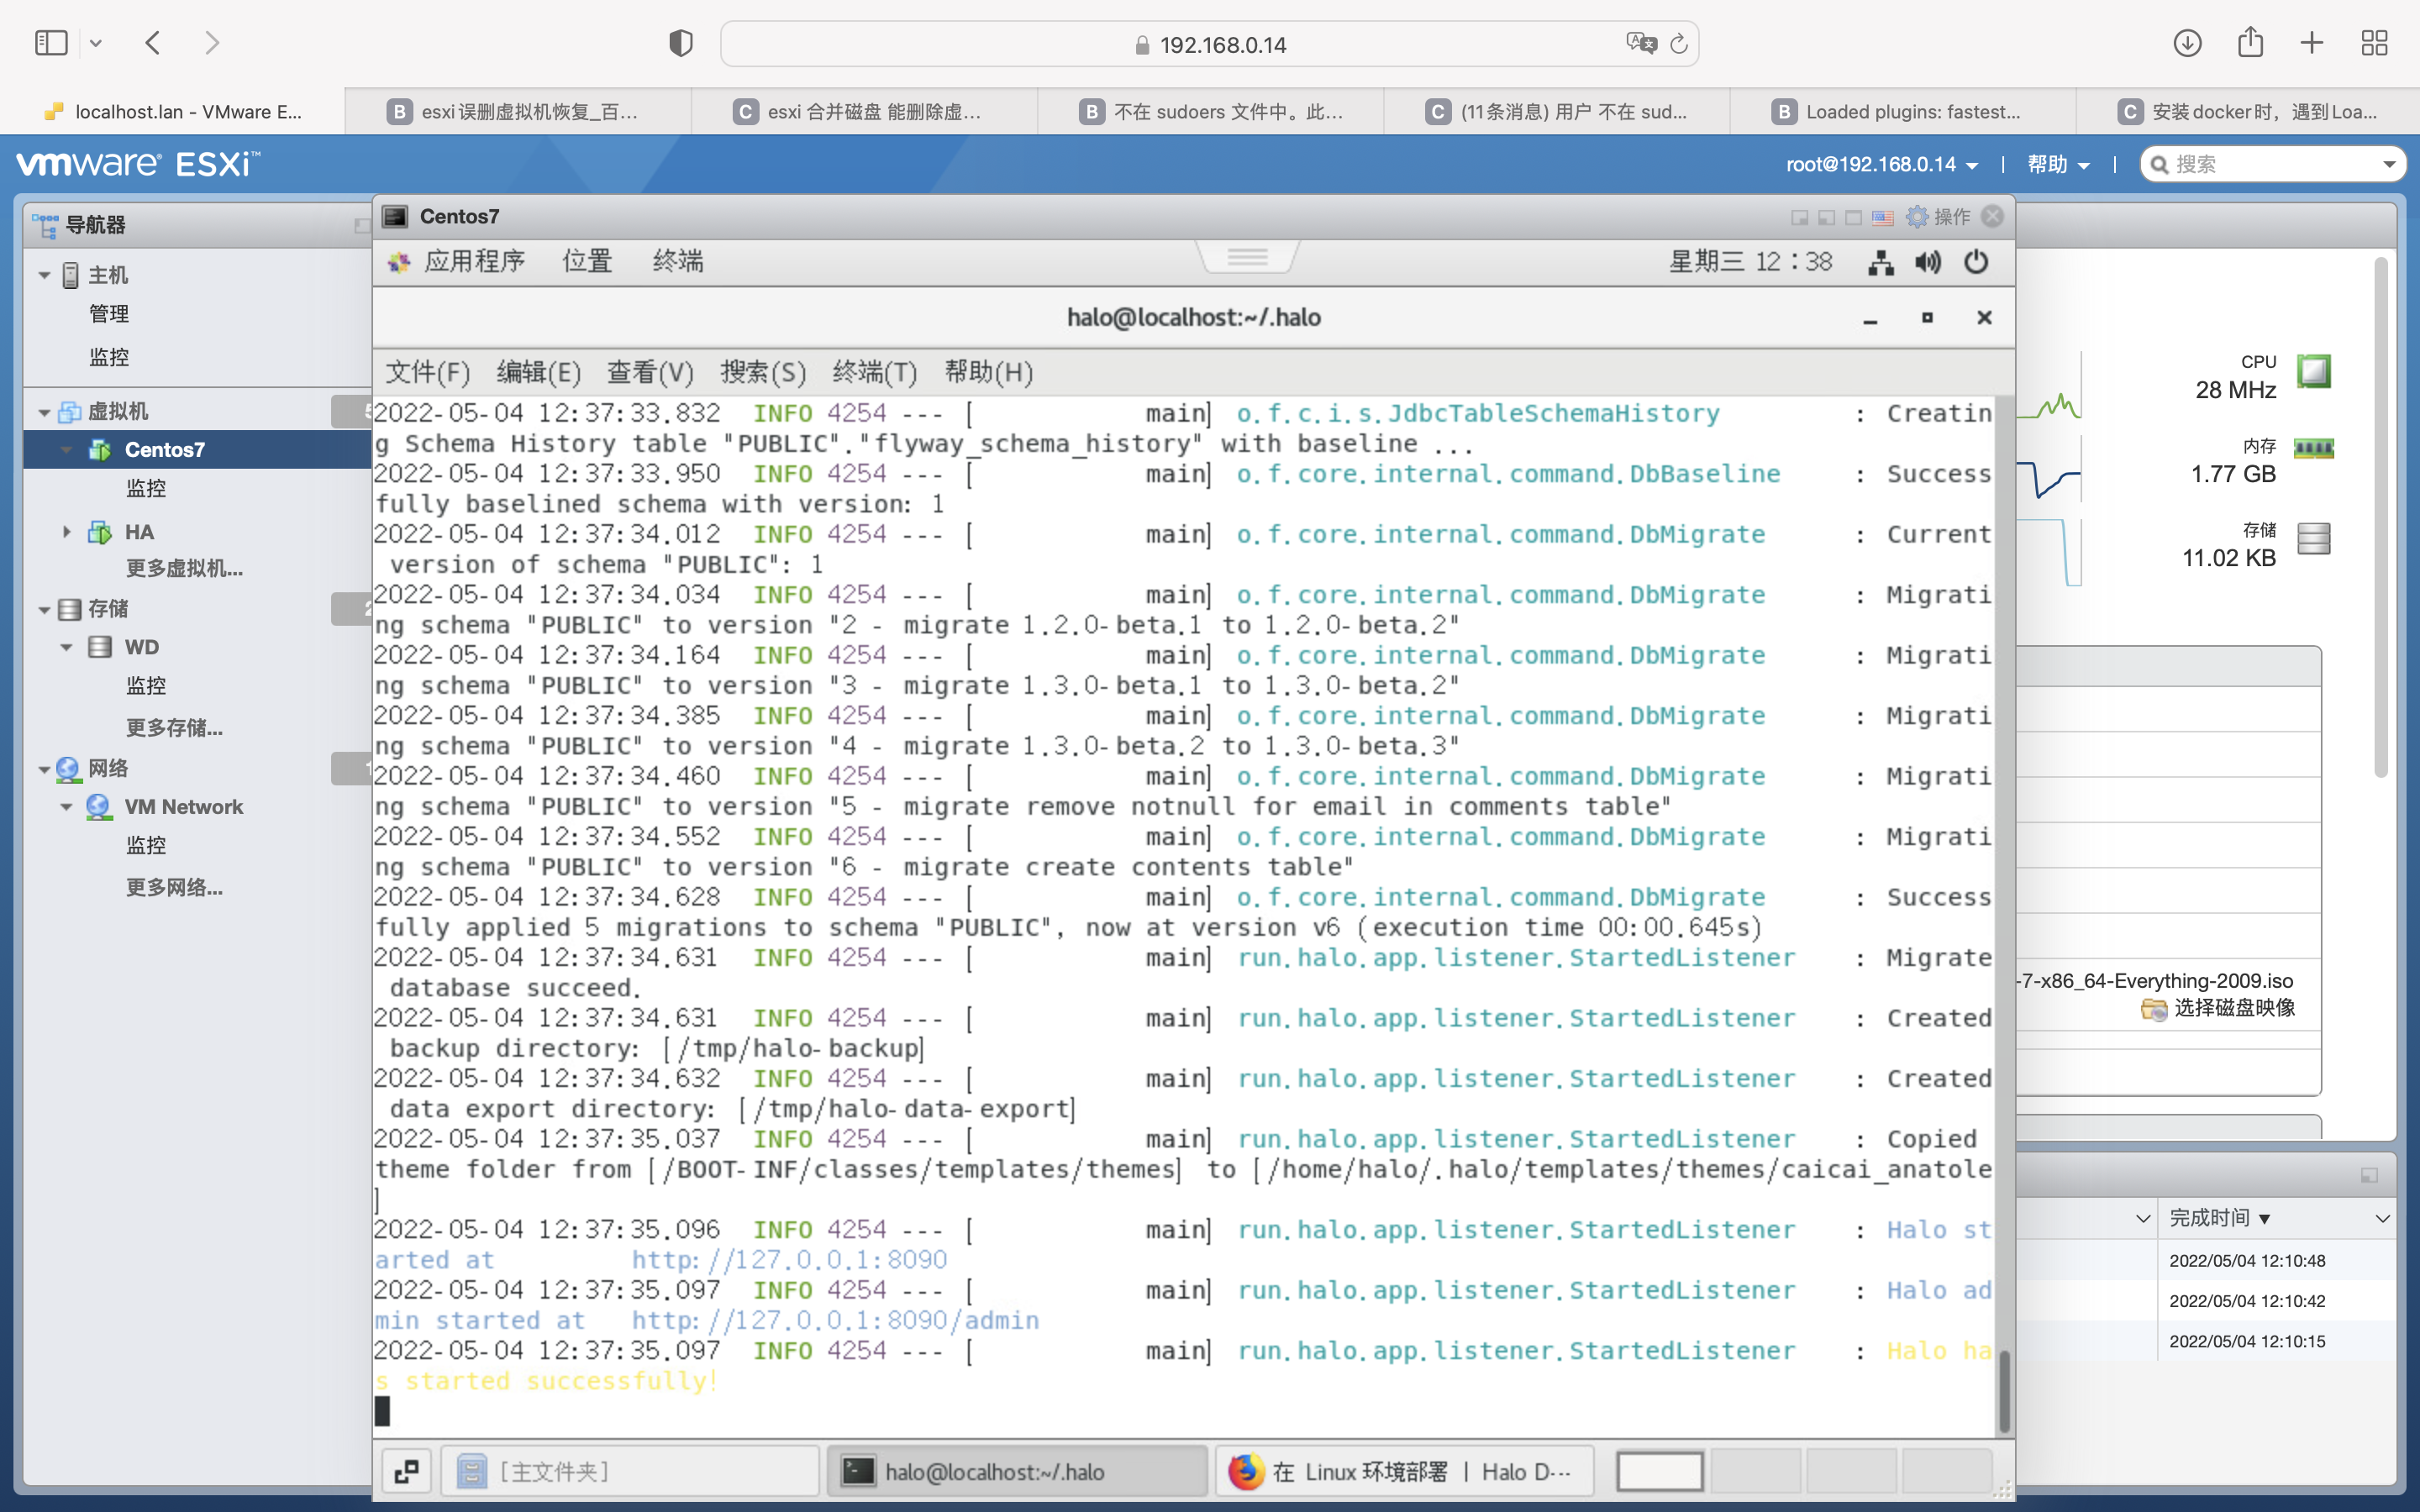Click the 内存 memory stick icon
This screenshot has width=2420, height=1512.
coord(2313,448)
